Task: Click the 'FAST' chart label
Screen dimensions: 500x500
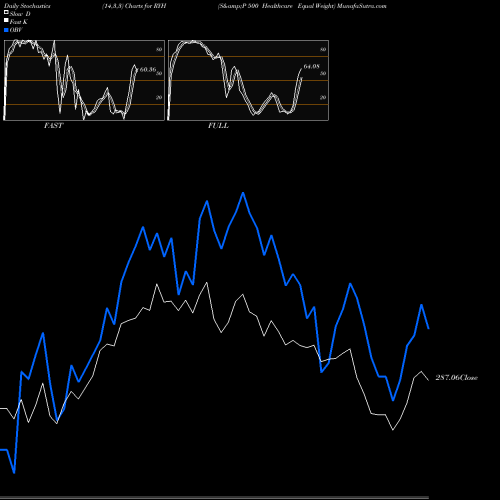Action: point(53,126)
